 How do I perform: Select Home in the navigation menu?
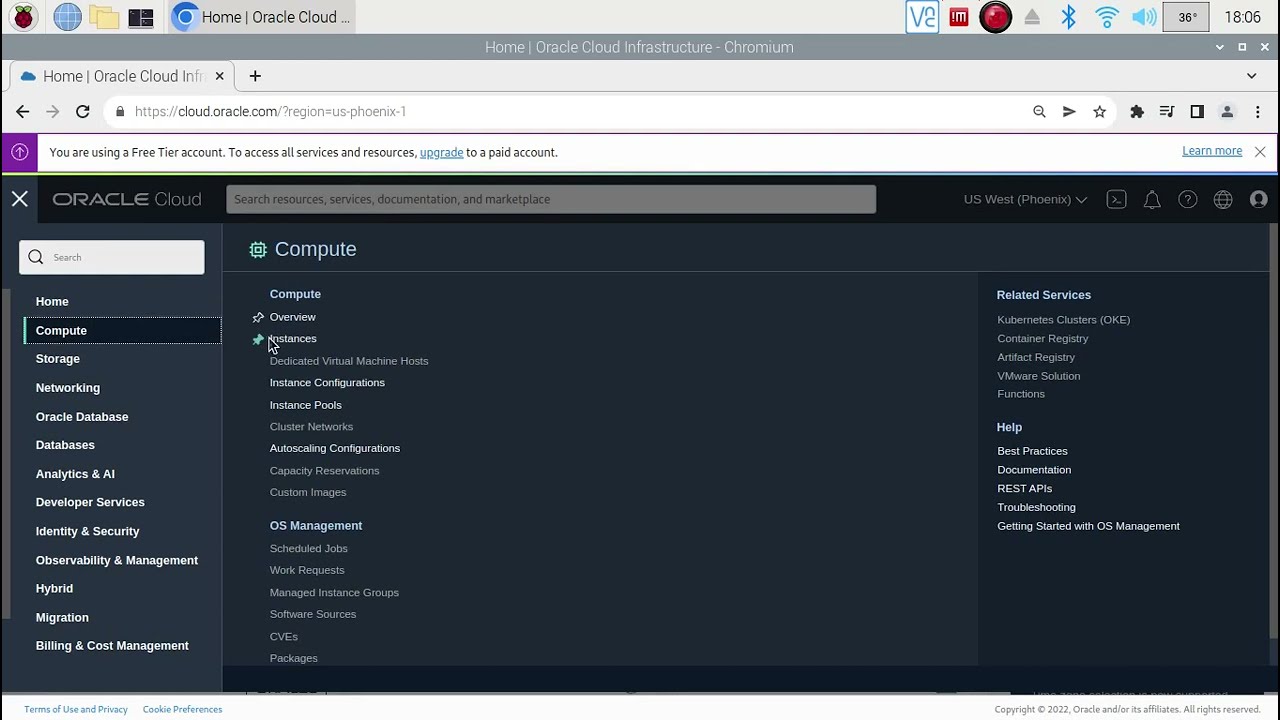click(x=52, y=301)
